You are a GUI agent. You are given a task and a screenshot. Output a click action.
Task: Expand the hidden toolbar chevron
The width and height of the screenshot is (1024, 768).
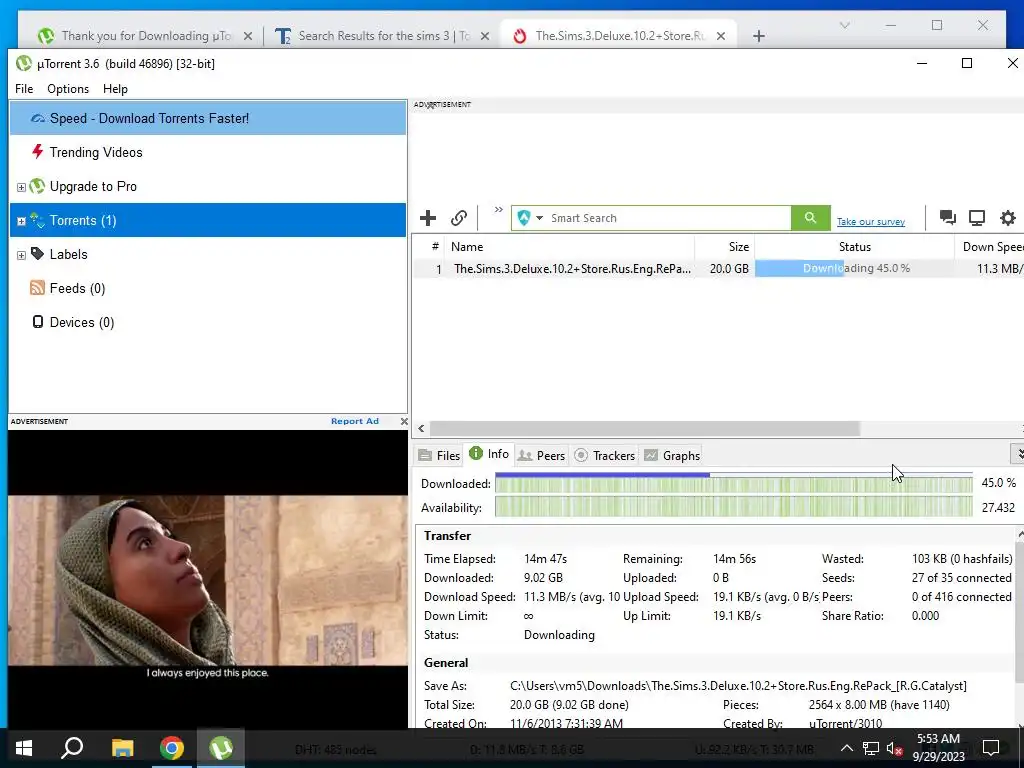[498, 210]
